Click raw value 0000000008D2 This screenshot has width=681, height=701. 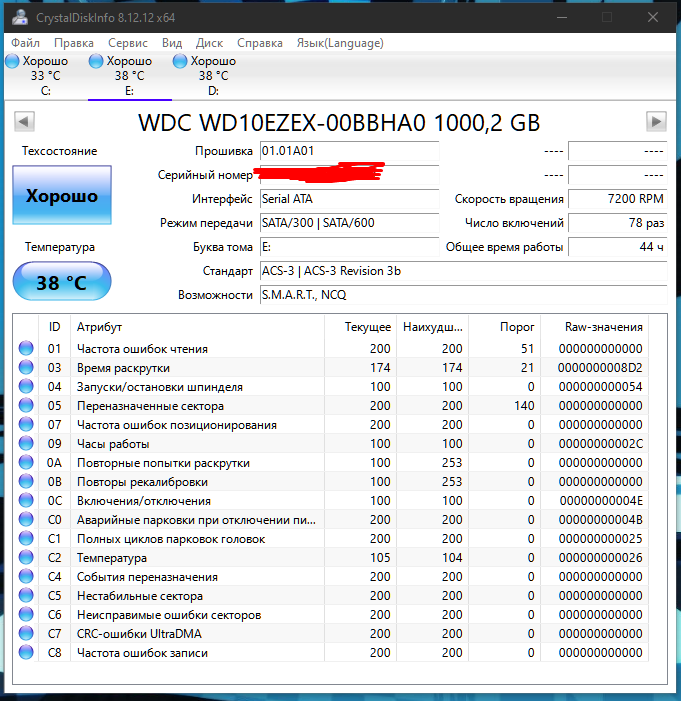[x=600, y=367]
